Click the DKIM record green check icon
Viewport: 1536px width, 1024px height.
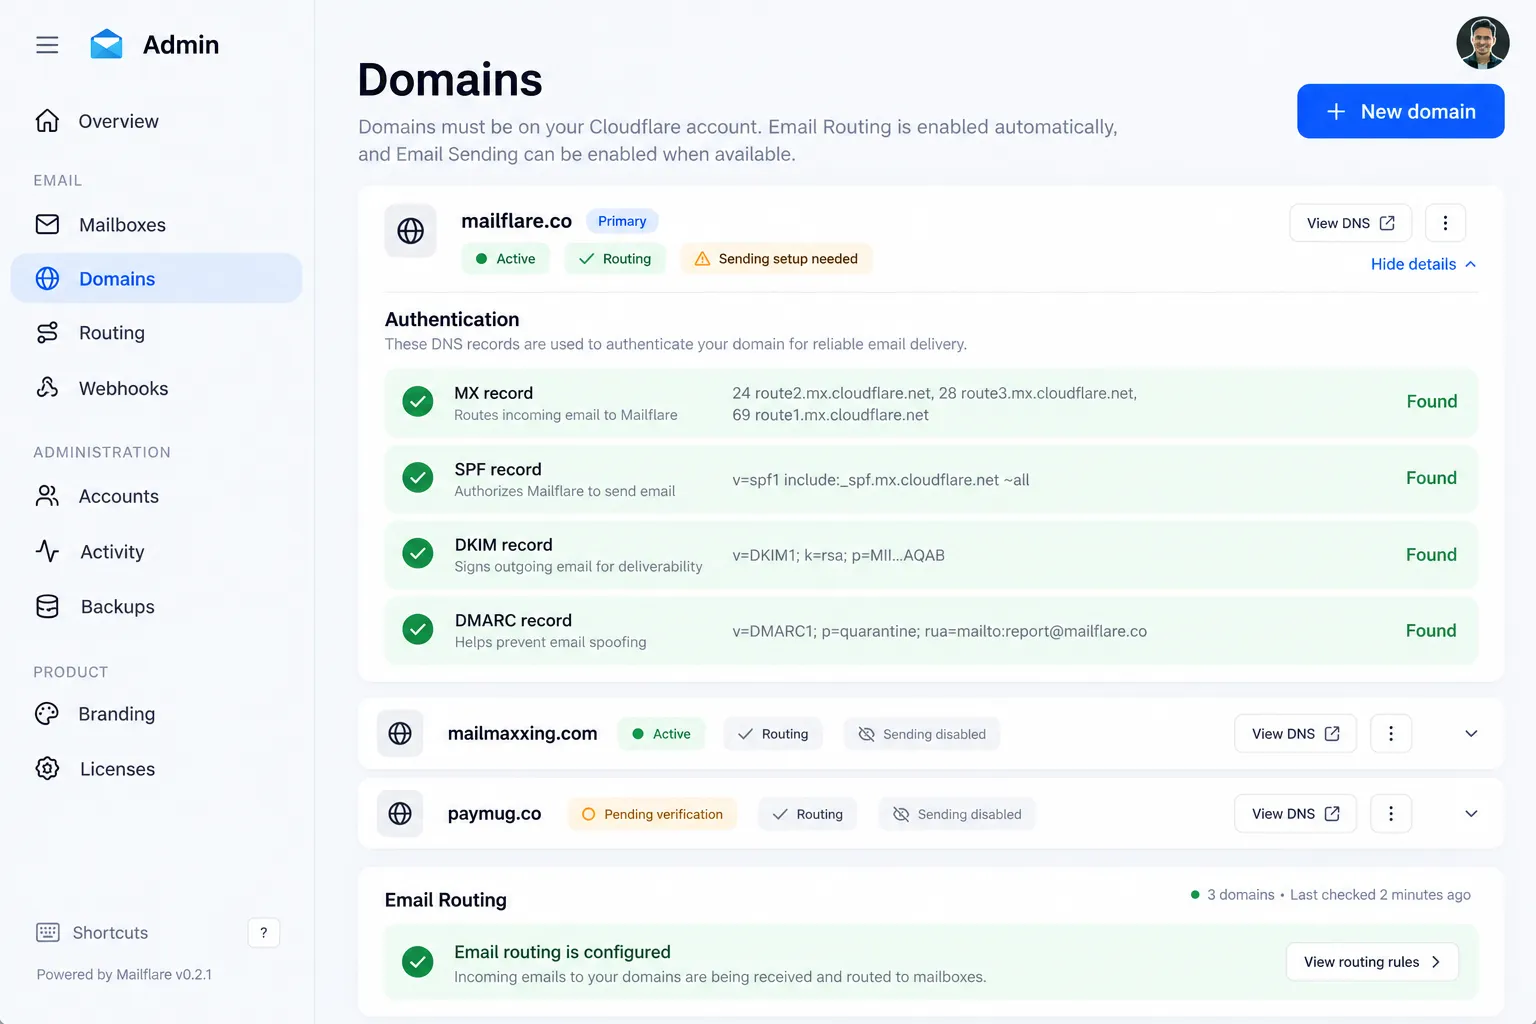click(418, 553)
